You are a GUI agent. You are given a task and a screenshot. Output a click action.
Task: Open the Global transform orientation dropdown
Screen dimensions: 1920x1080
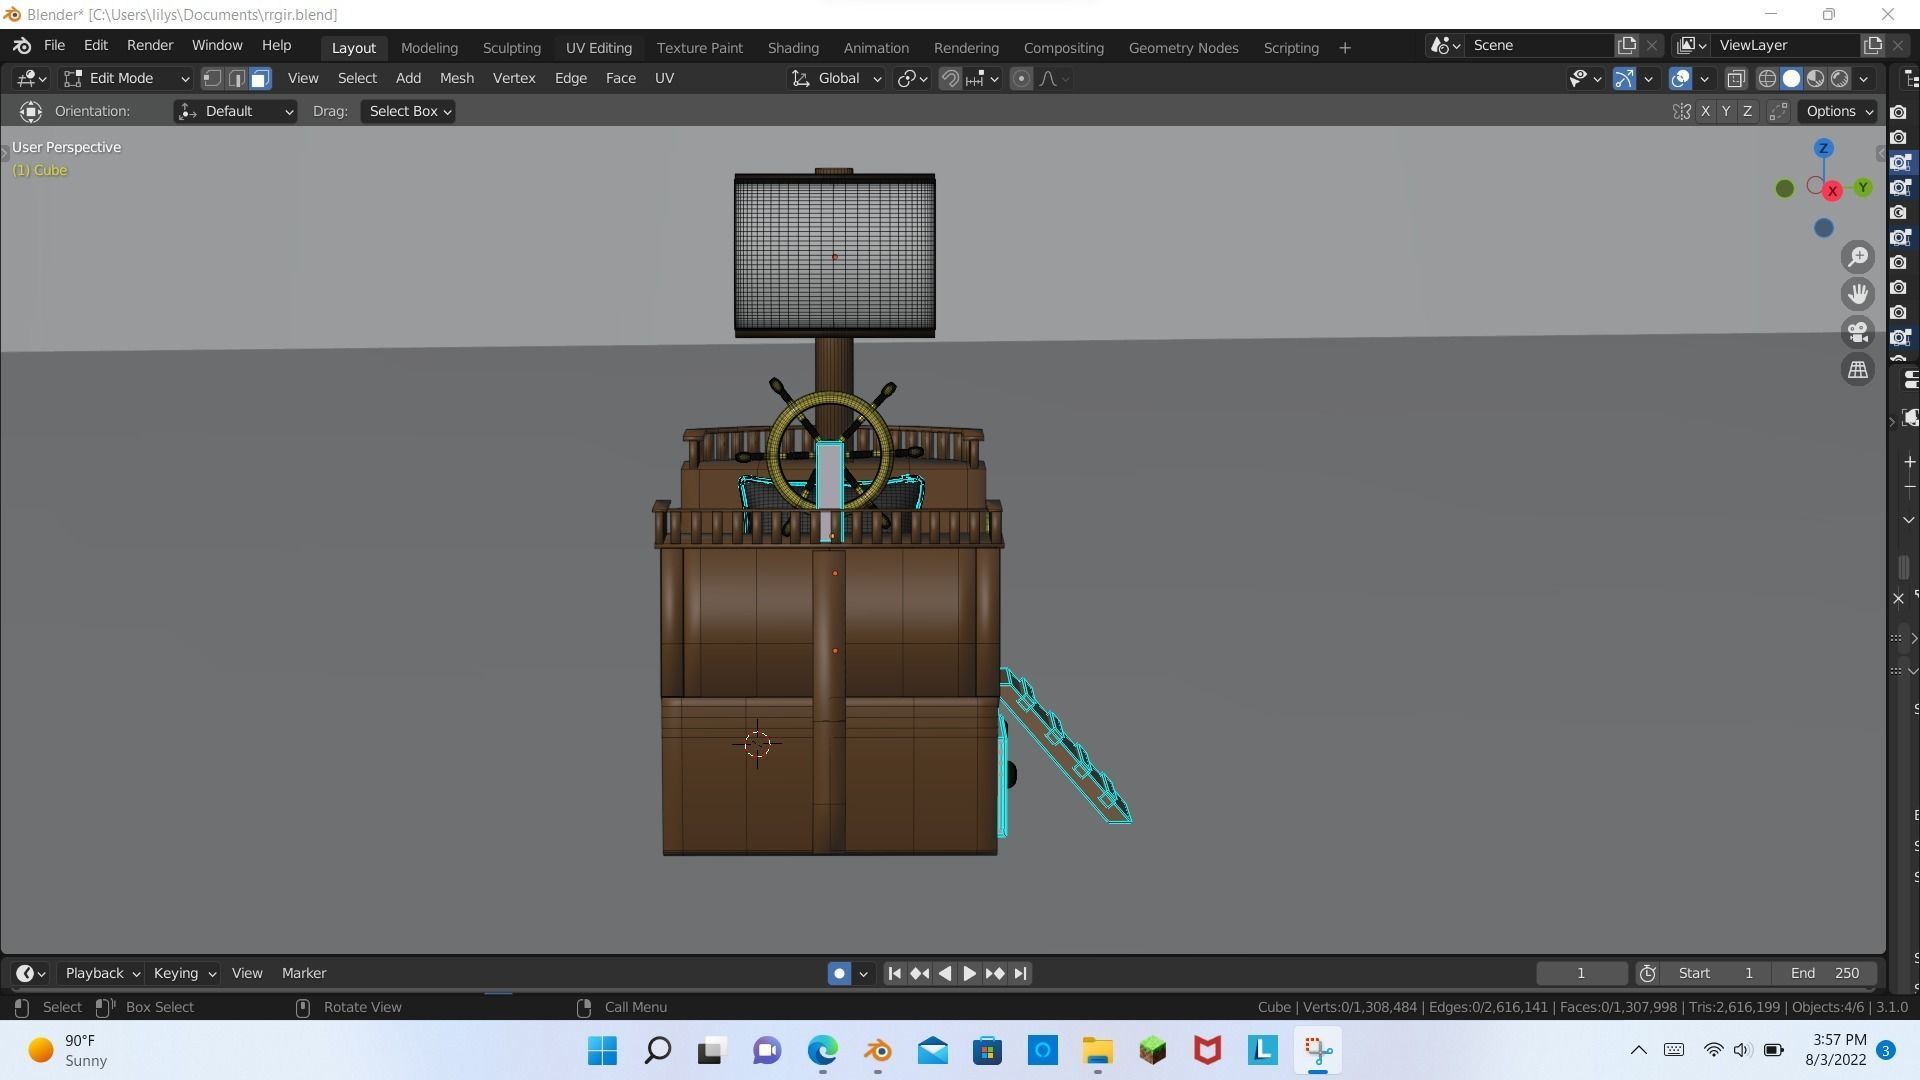click(837, 79)
